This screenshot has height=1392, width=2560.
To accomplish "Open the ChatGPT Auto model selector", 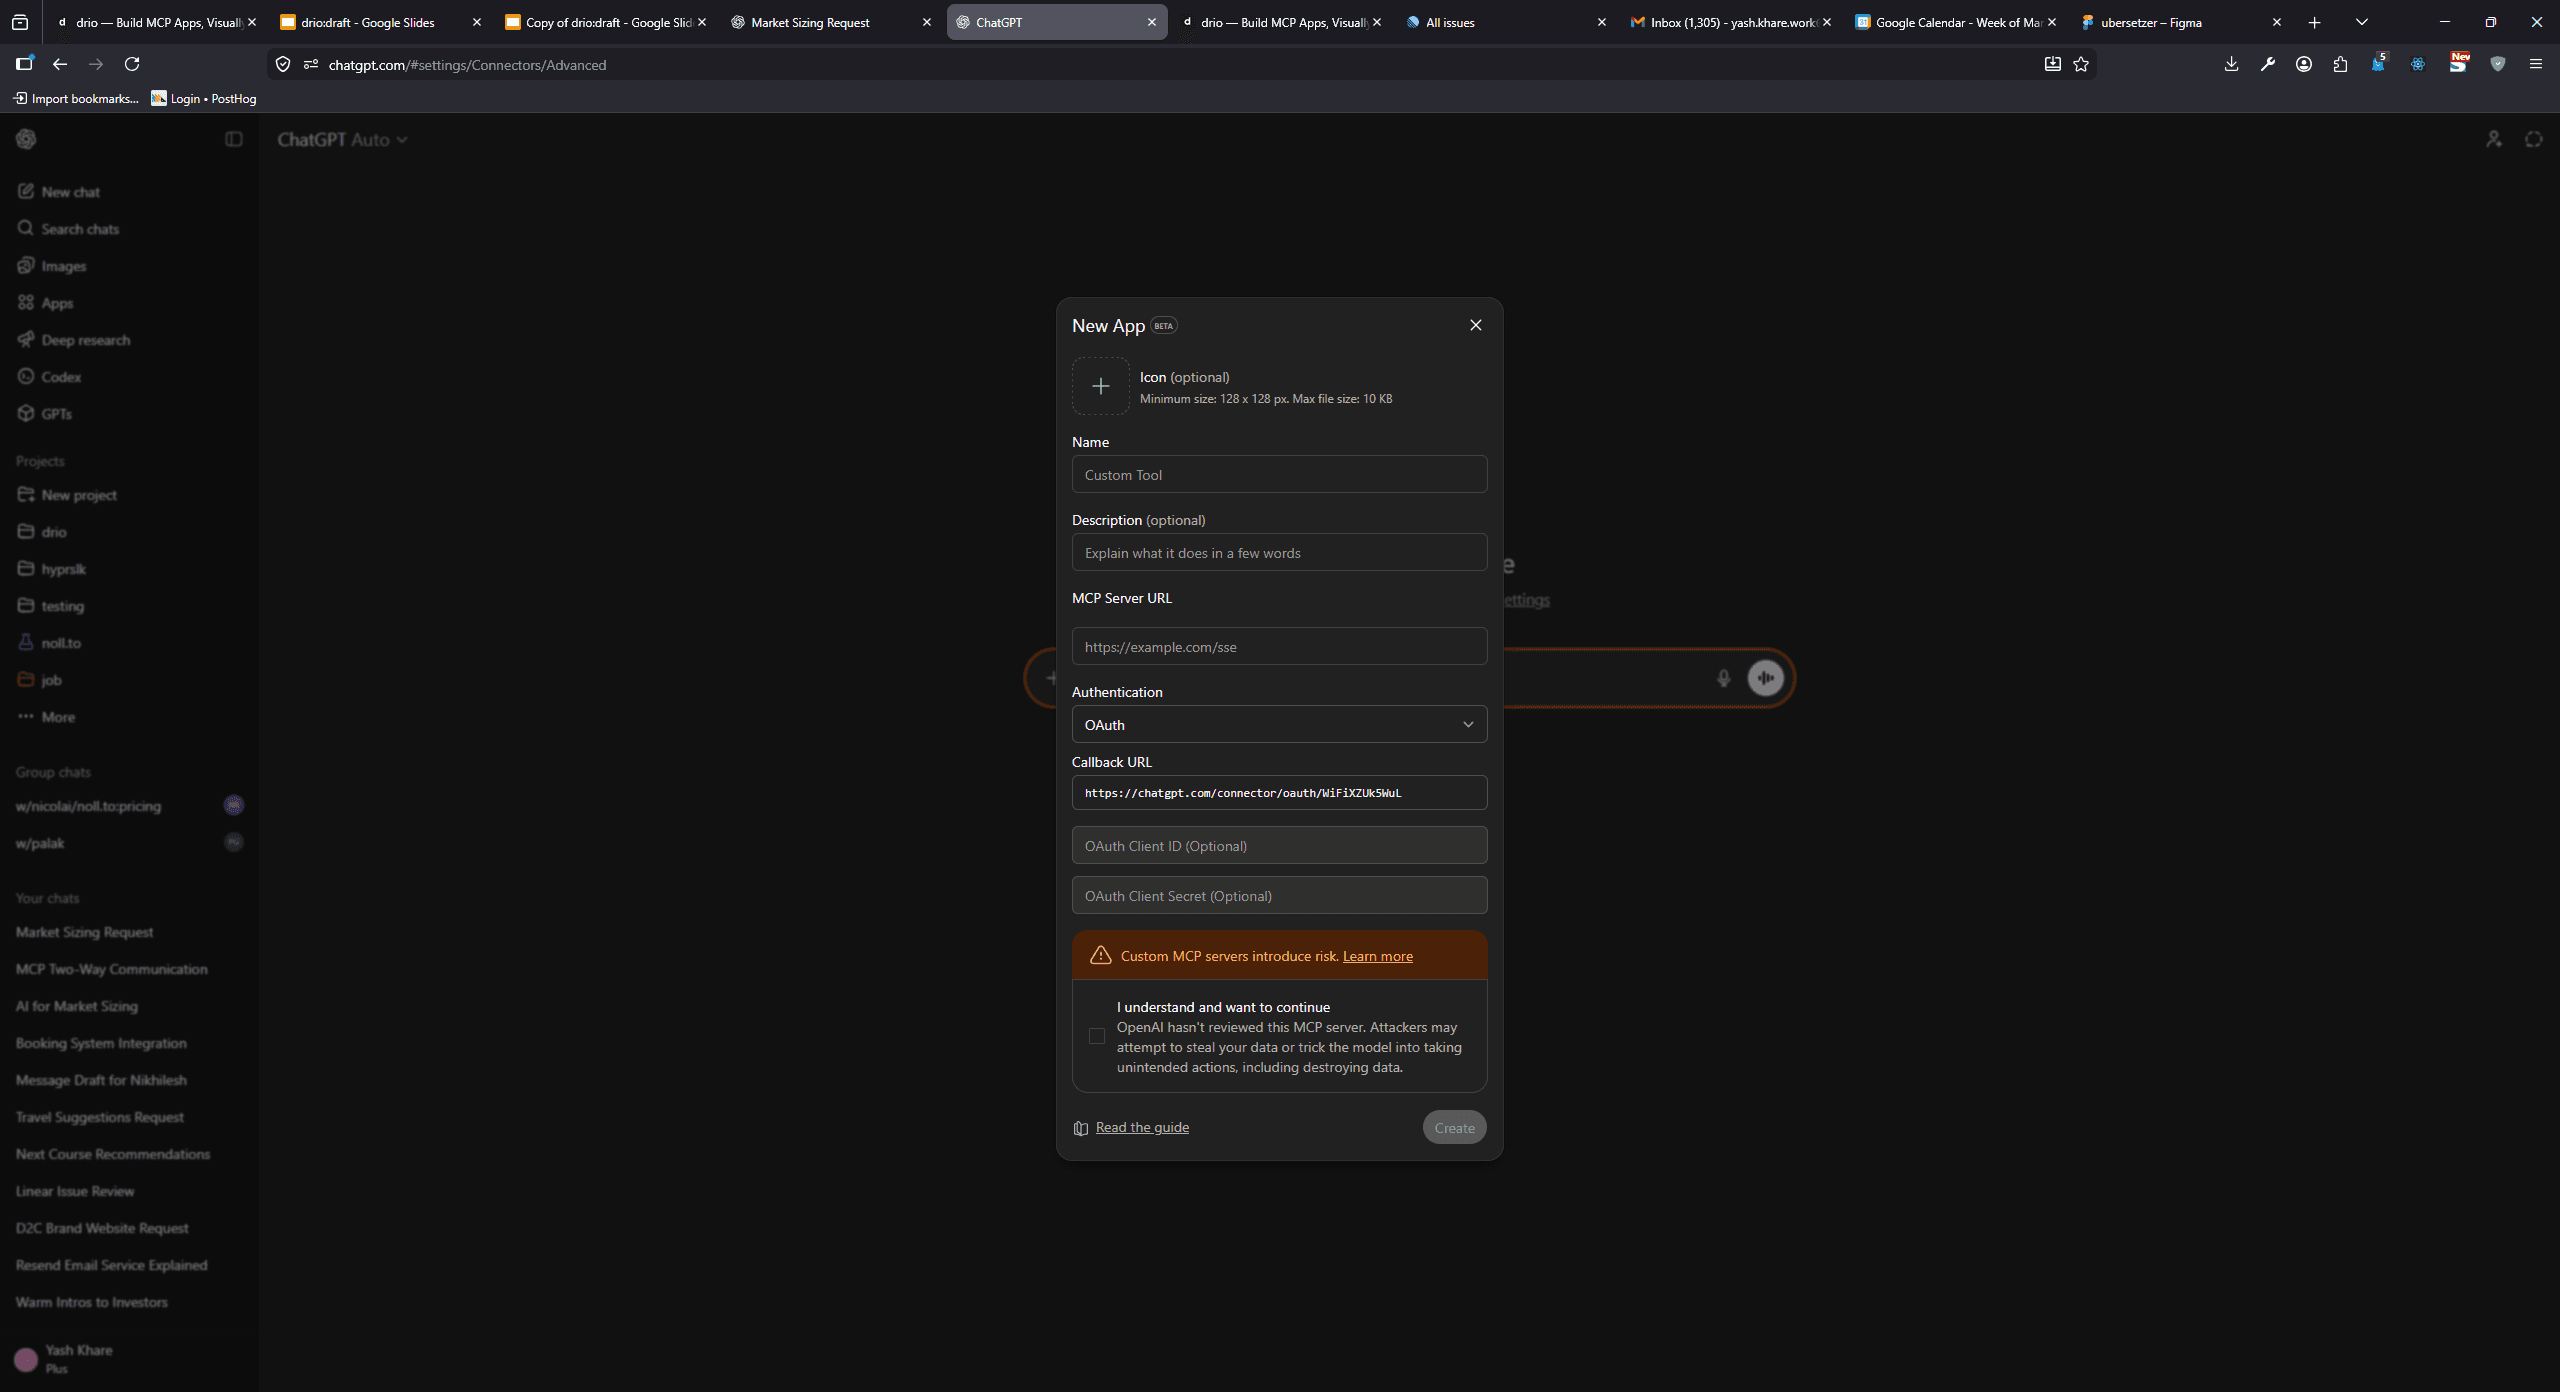I will (344, 139).
